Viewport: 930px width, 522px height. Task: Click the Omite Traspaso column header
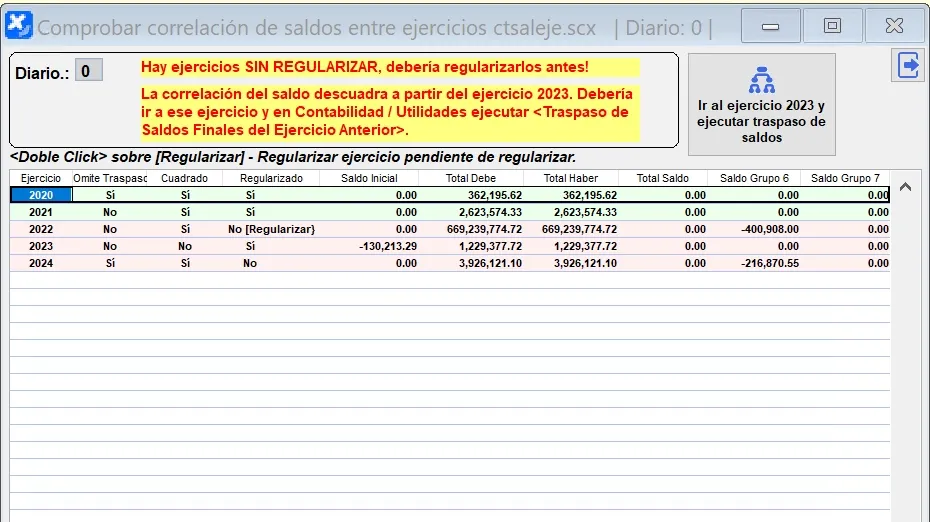[x=110, y=178]
